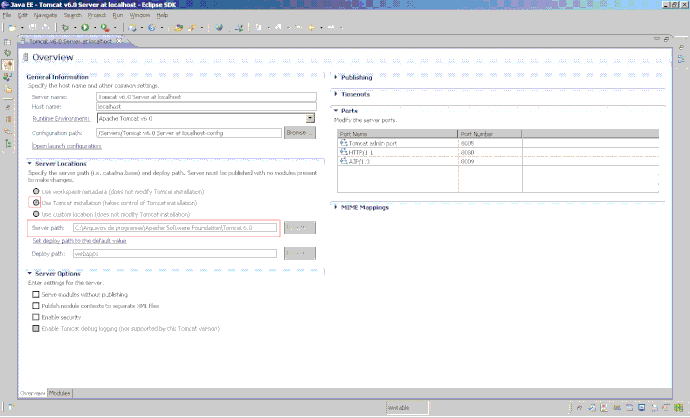Open the Runtime Environment combo box arrow
This screenshot has height=418, width=690.
click(x=310, y=118)
